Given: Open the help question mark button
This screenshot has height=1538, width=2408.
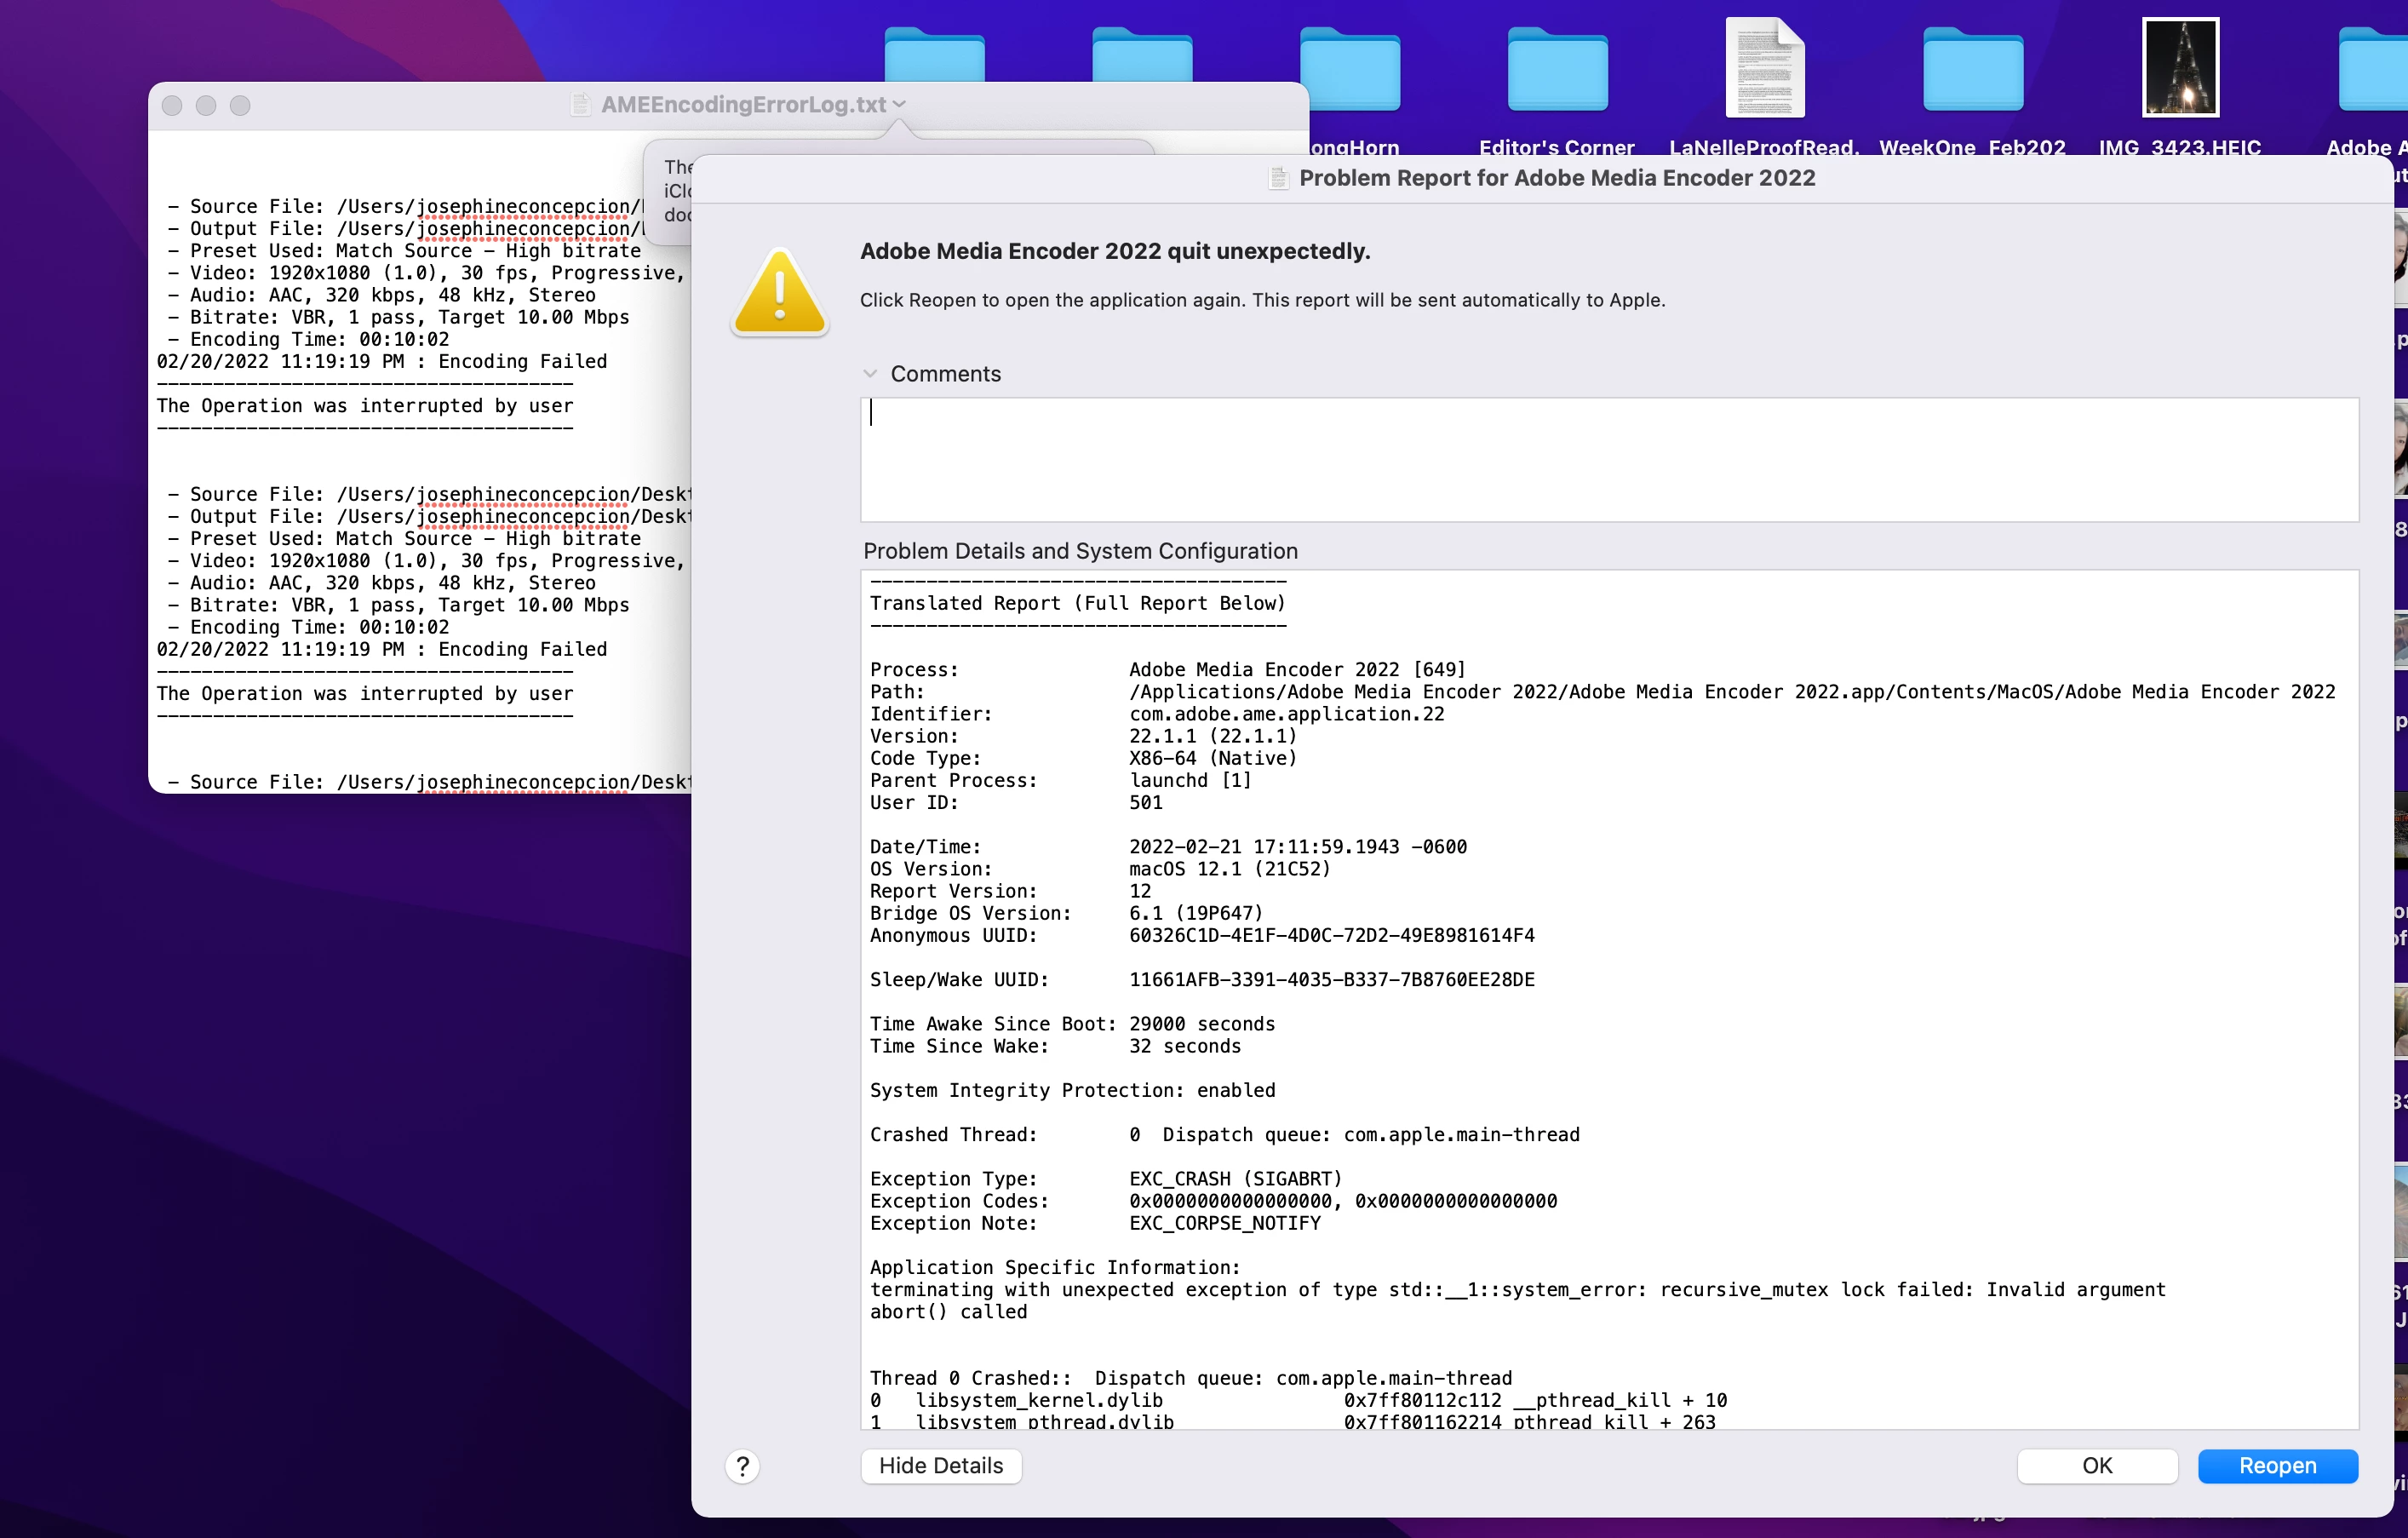Looking at the screenshot, I should click(742, 1466).
